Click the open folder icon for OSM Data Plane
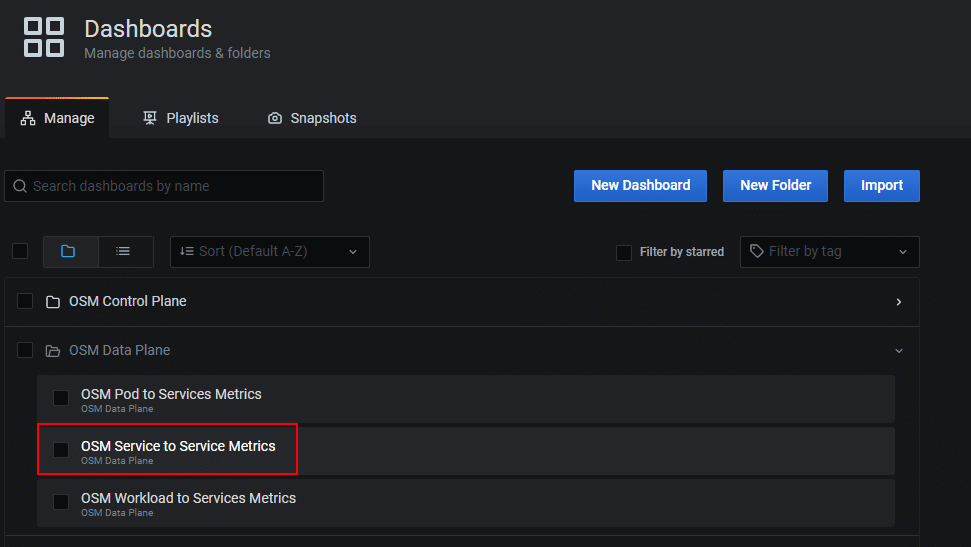This screenshot has height=547, width=971. coord(53,351)
